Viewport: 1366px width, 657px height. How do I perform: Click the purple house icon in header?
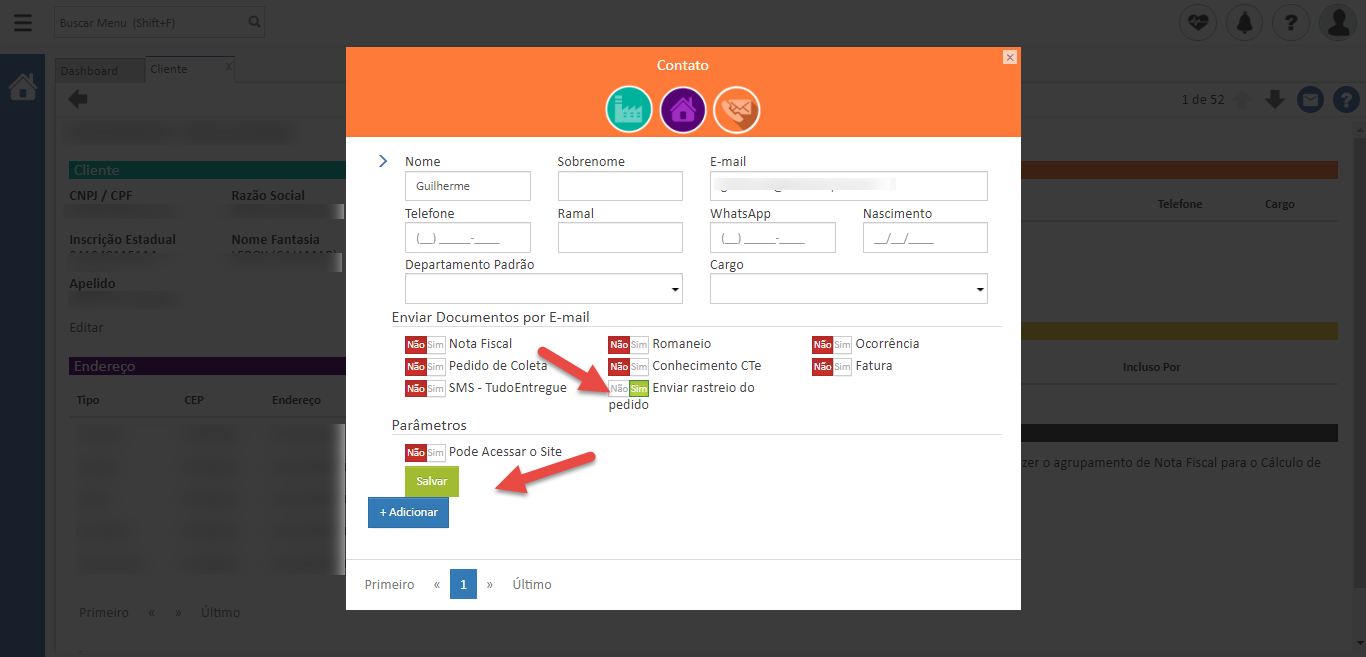(683, 110)
